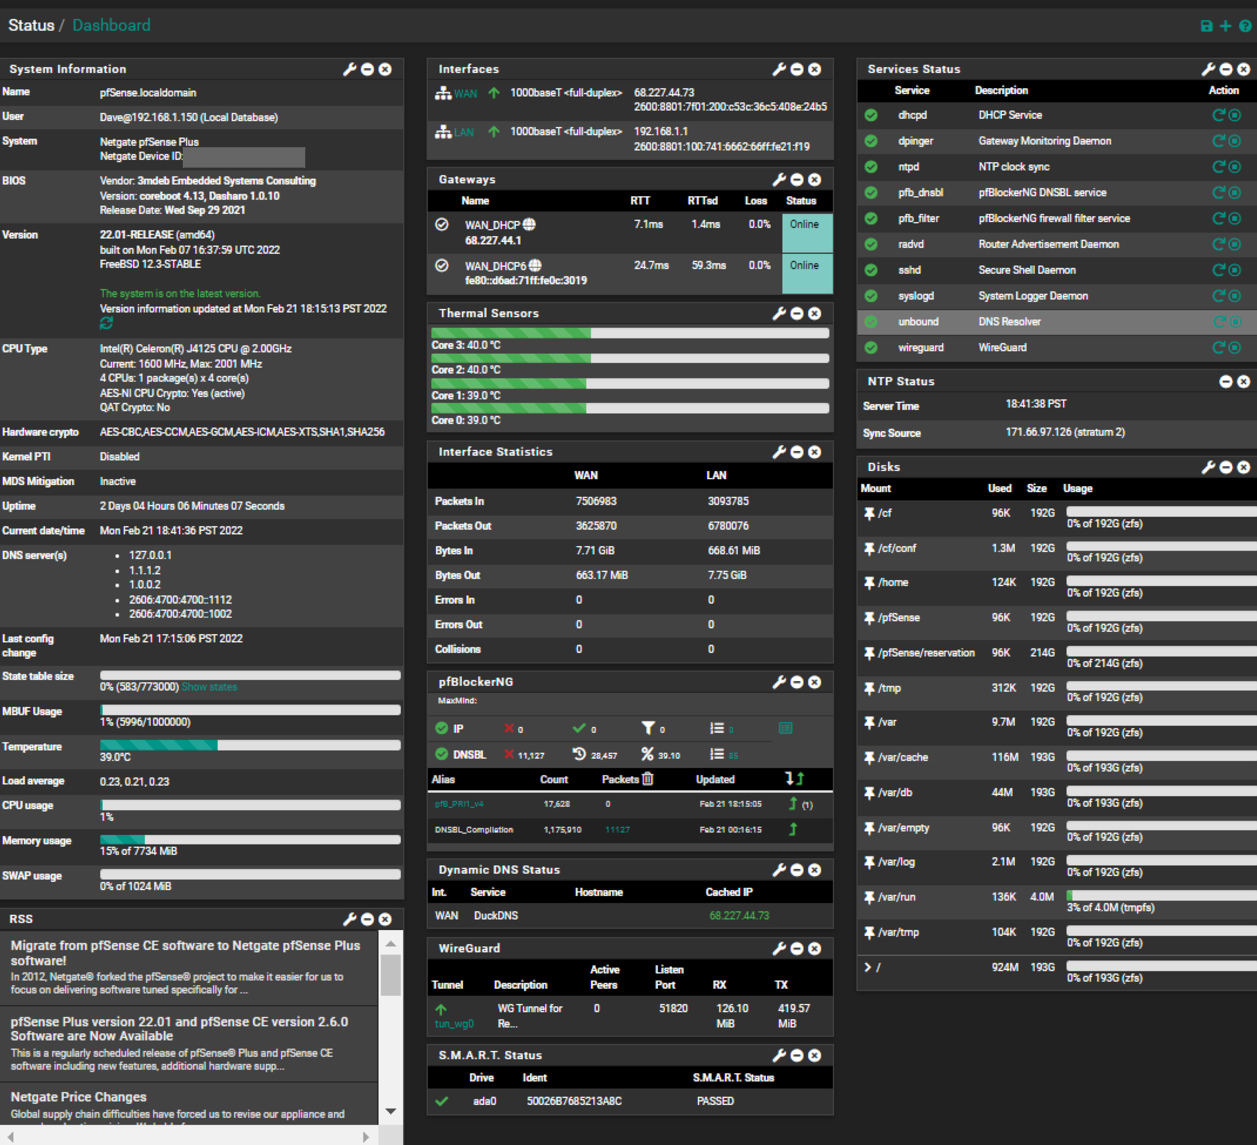Restart the pfb_dnsbl service
This screenshot has height=1145, width=1257.
point(1219,193)
